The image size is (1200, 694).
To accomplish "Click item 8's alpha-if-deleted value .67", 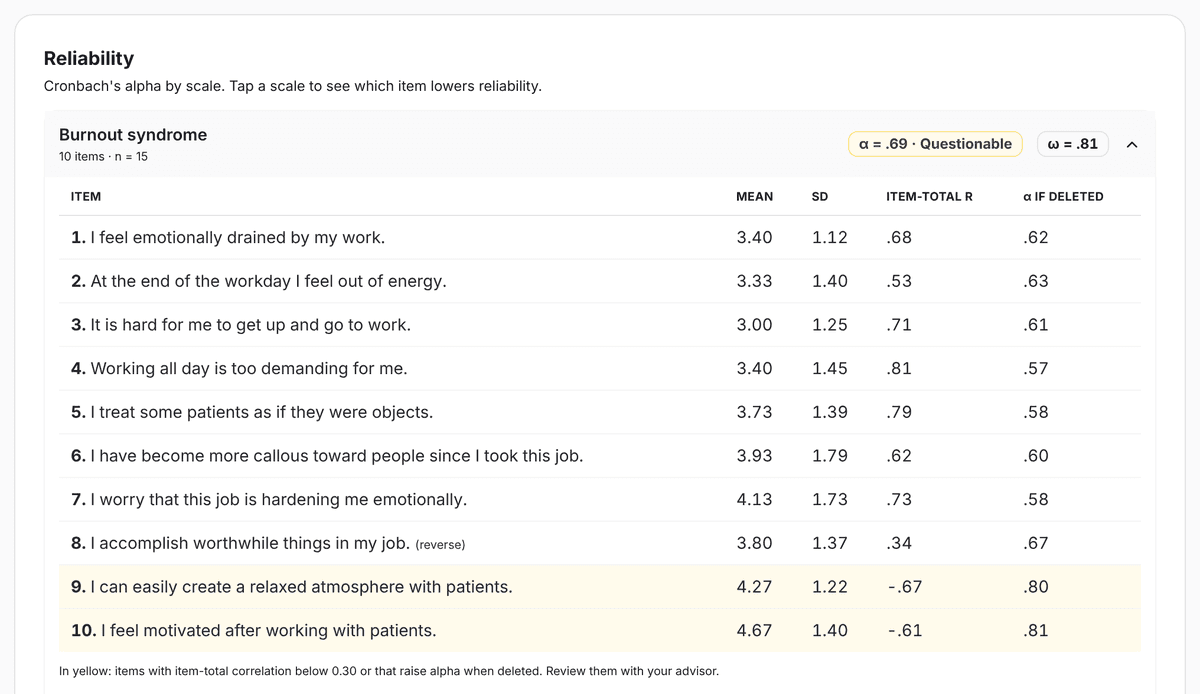I will [x=1036, y=543].
